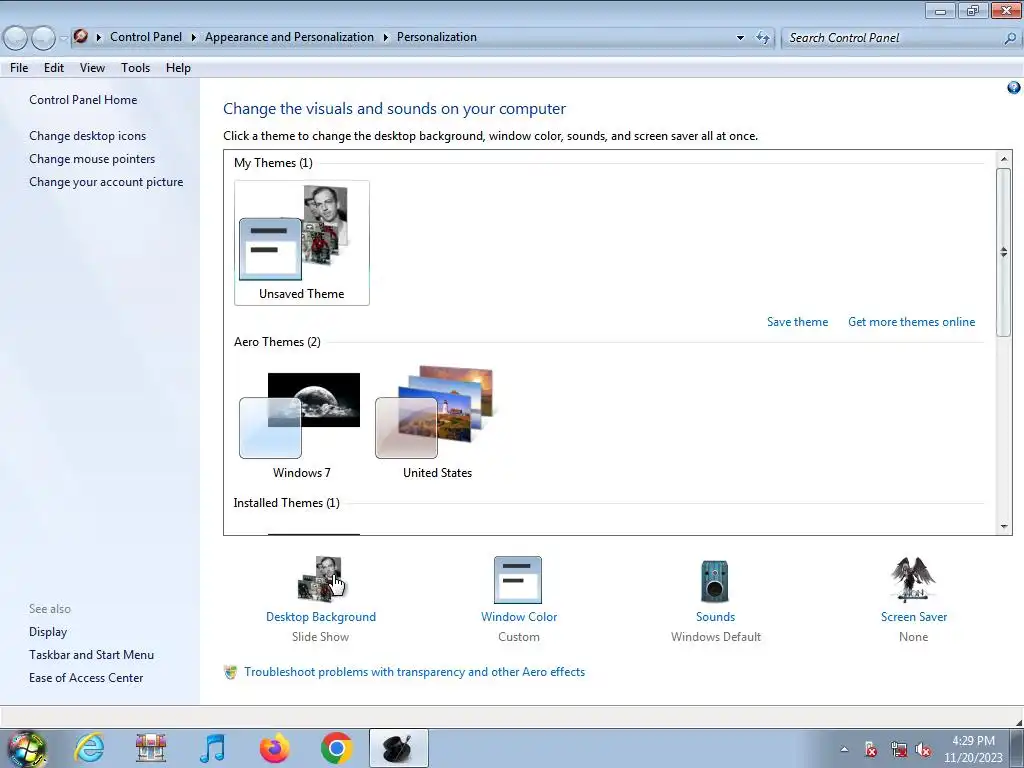Click Change desktop icons link
This screenshot has height=768, width=1024.
(x=88, y=136)
